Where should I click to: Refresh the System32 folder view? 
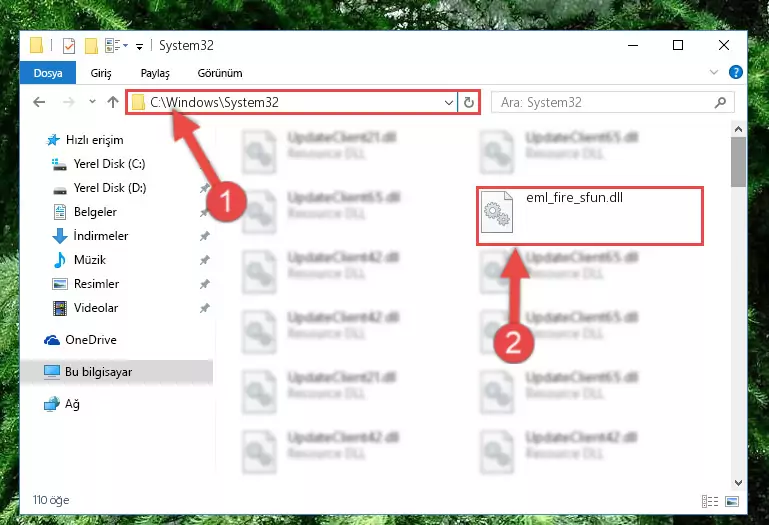[x=469, y=103]
